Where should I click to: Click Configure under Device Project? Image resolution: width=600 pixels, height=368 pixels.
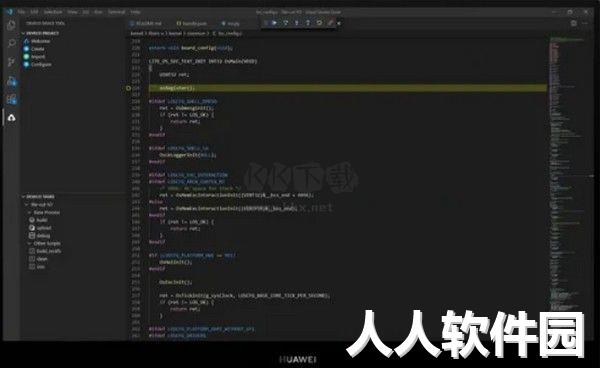[41, 64]
